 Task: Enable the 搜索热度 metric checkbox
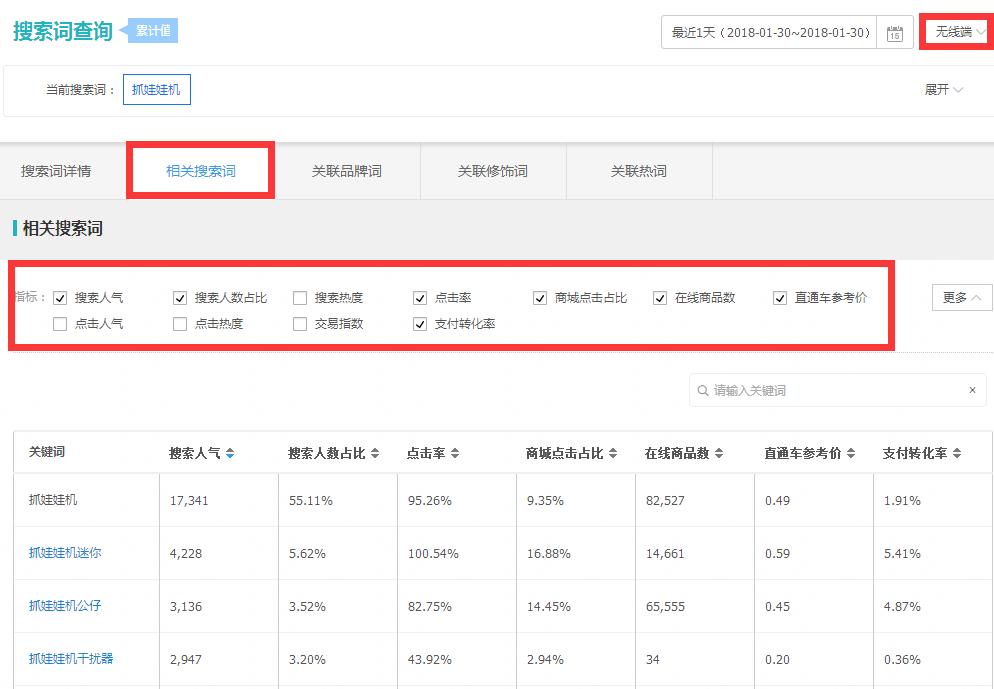coord(300,297)
